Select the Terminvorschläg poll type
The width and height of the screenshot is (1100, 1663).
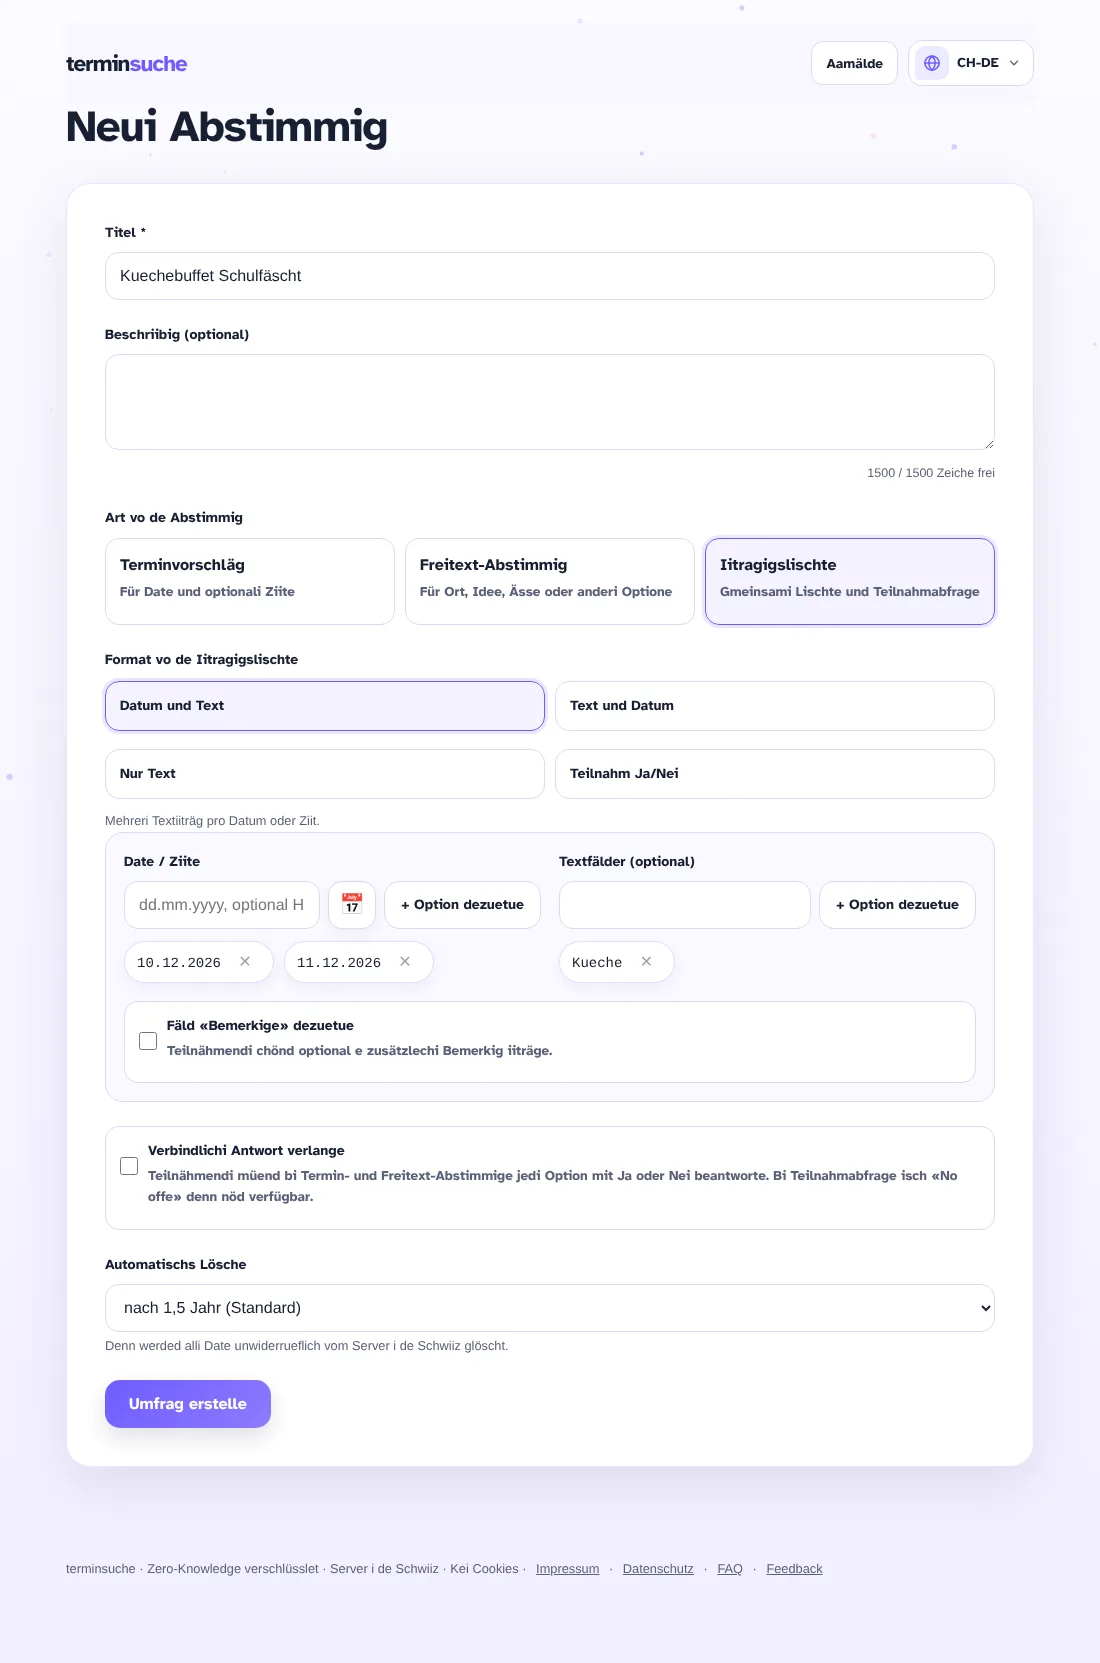[250, 581]
